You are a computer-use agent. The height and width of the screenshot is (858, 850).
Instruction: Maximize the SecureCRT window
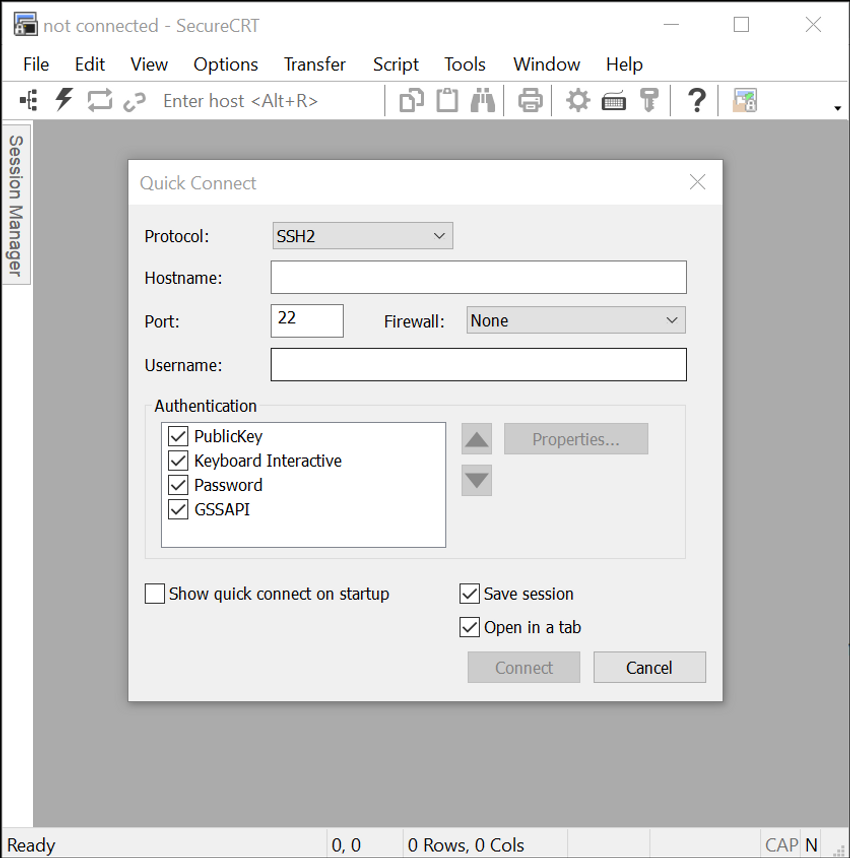pos(741,25)
